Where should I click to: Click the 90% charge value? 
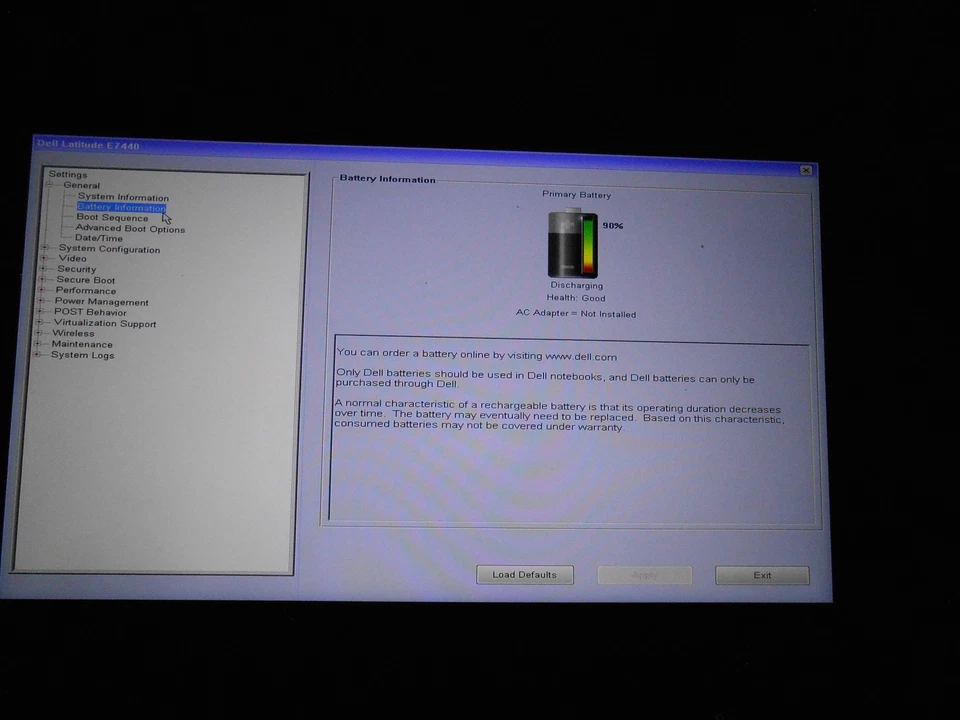pyautogui.click(x=613, y=225)
